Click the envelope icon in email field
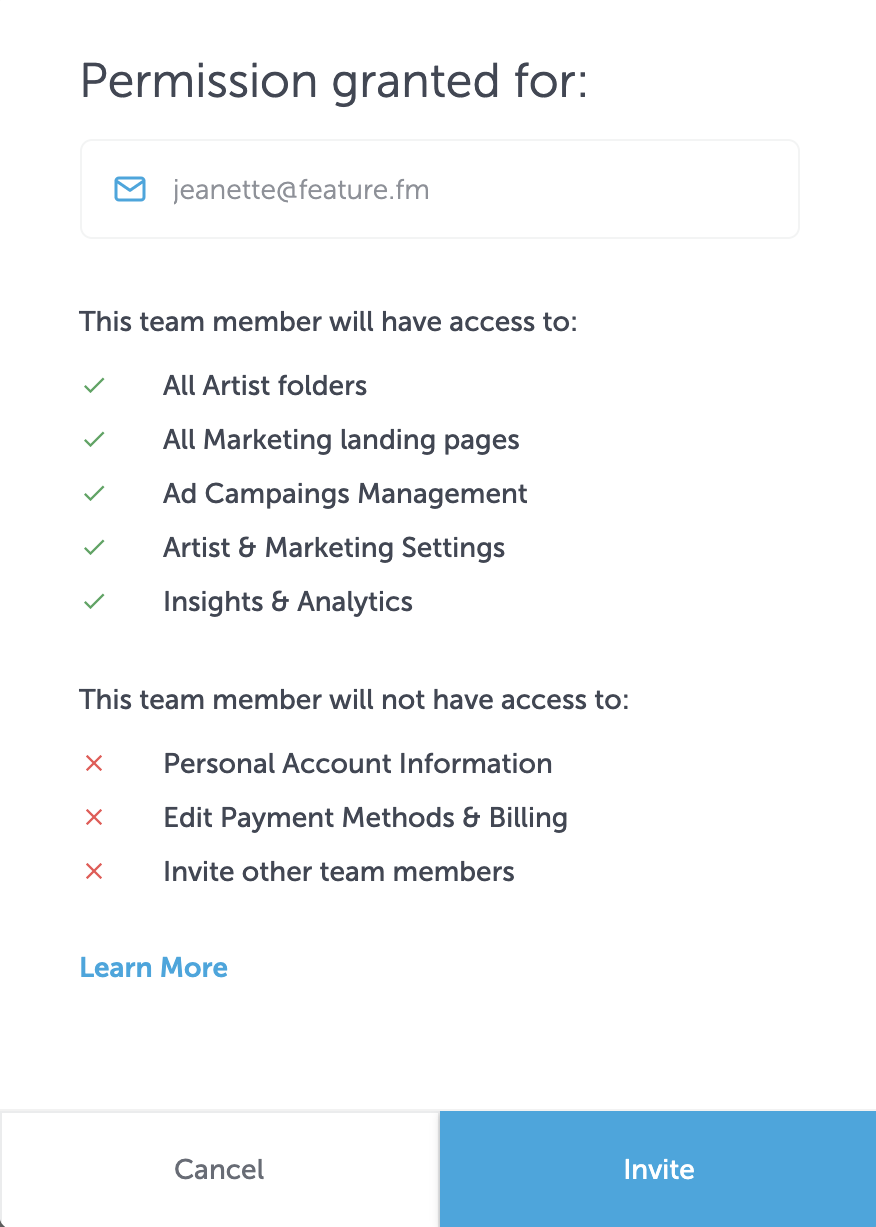The height and width of the screenshot is (1227, 876). tap(130, 189)
